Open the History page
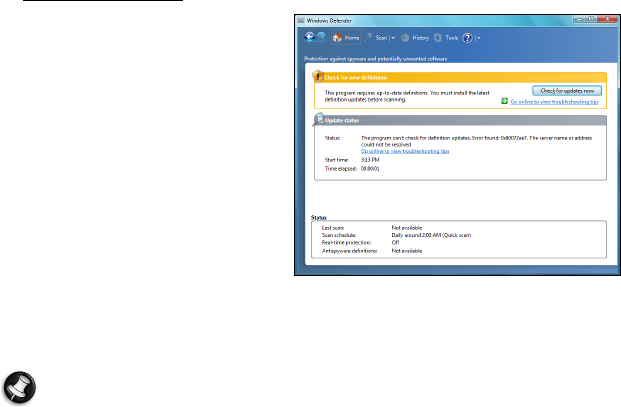This screenshot has height=407, width=621. point(415,38)
